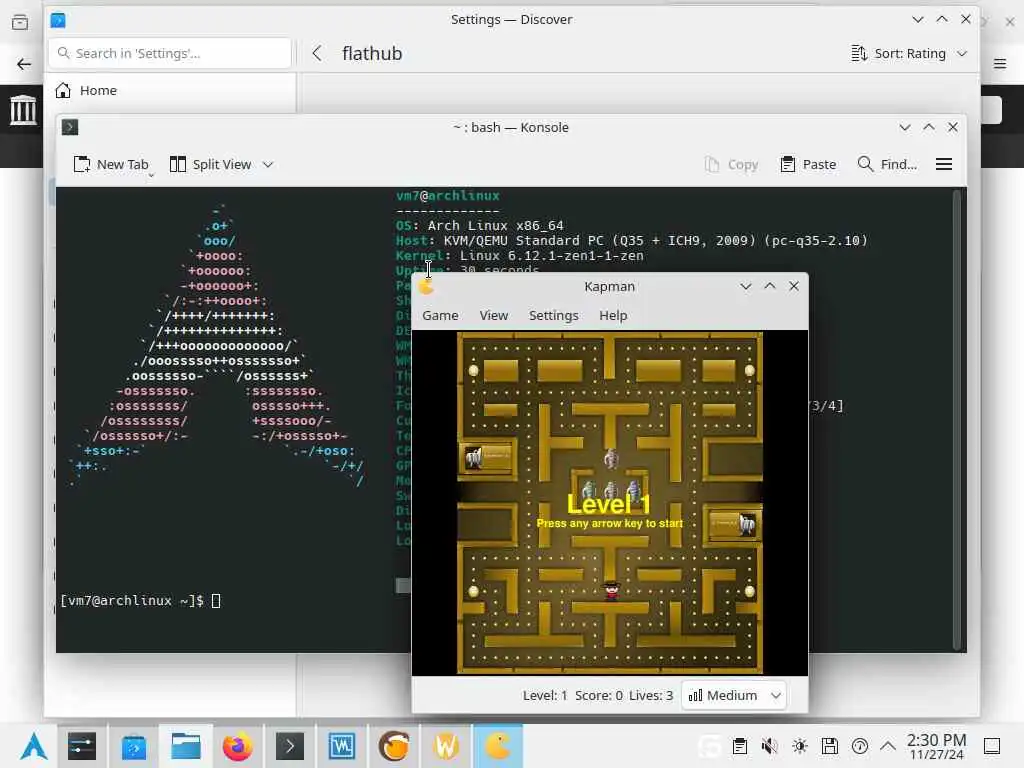Click Paste in Konsole toolbar

pos(808,165)
